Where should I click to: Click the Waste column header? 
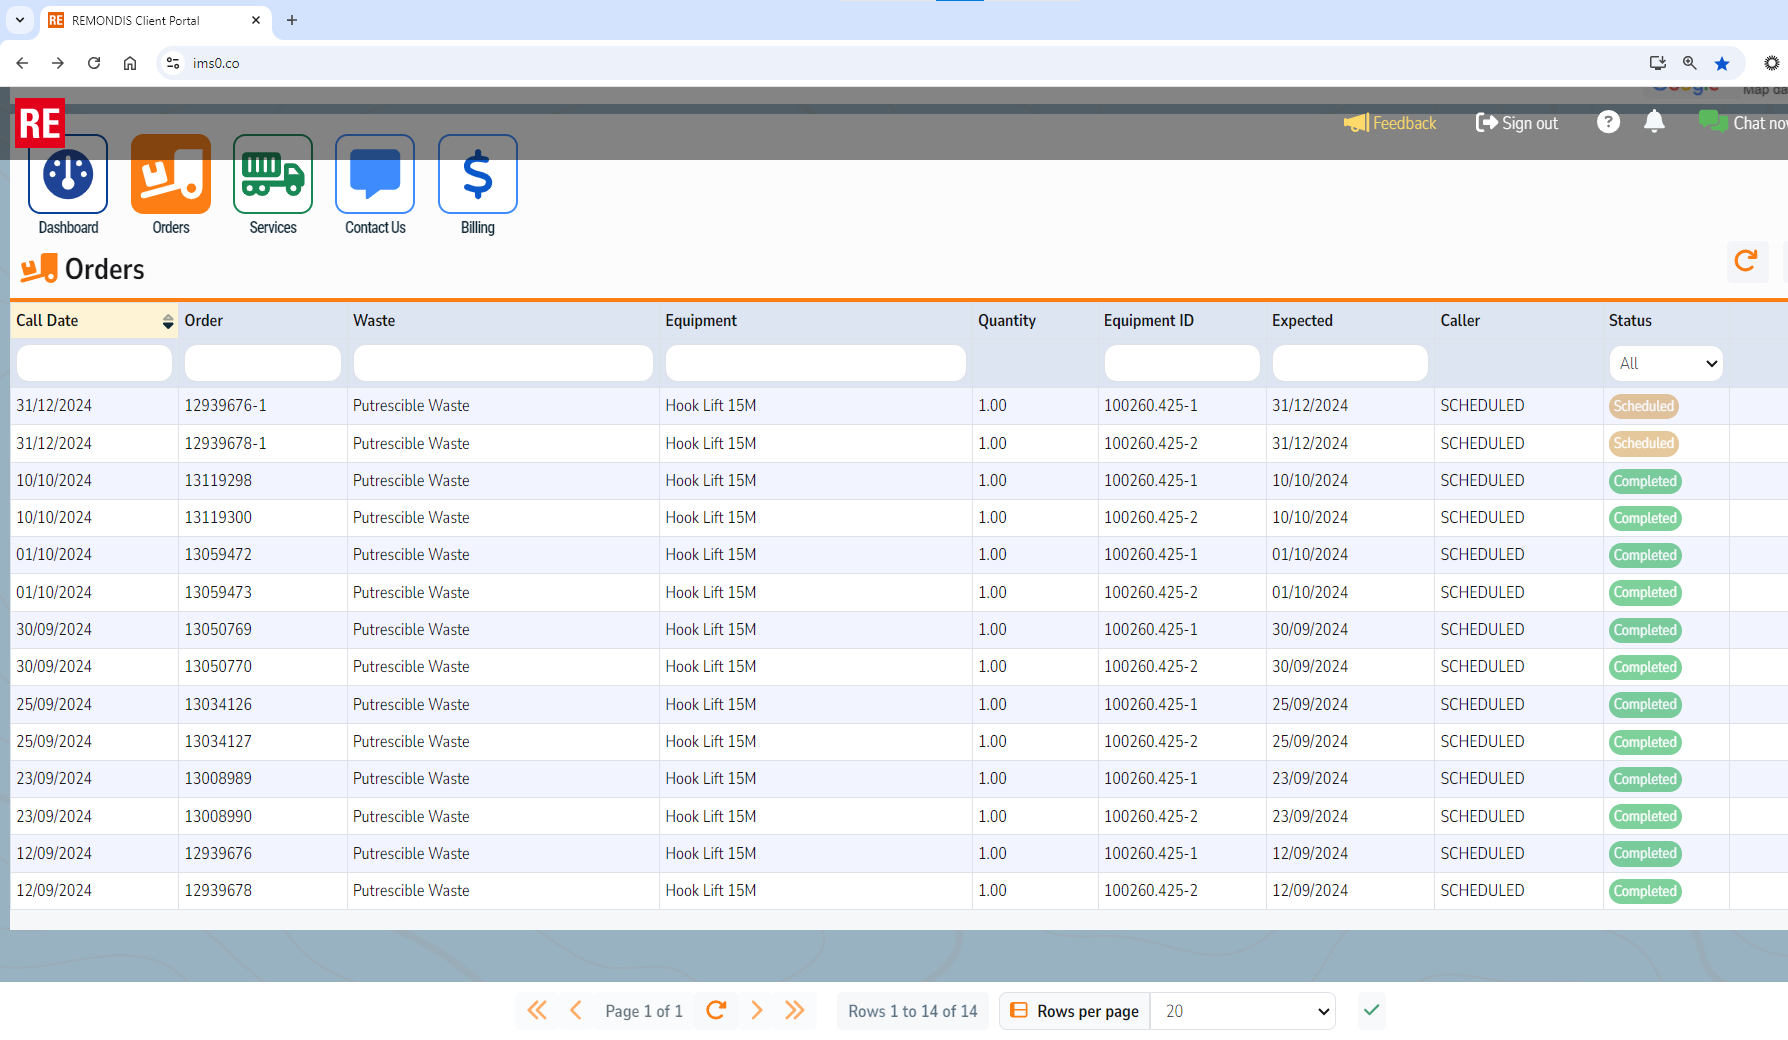tap(374, 321)
